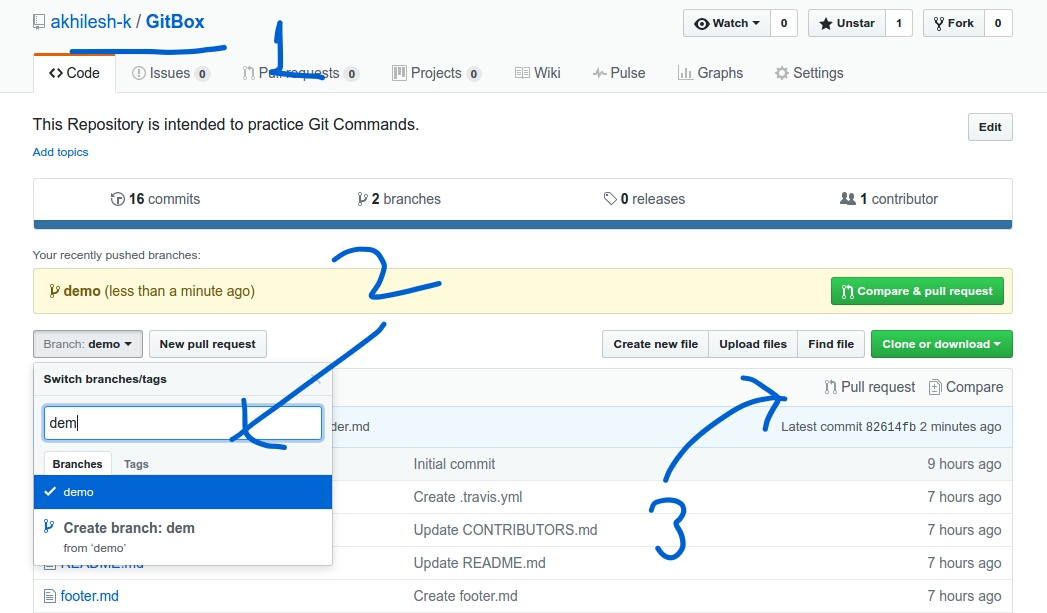
Task: Open the Projects tab
Action: [436, 73]
